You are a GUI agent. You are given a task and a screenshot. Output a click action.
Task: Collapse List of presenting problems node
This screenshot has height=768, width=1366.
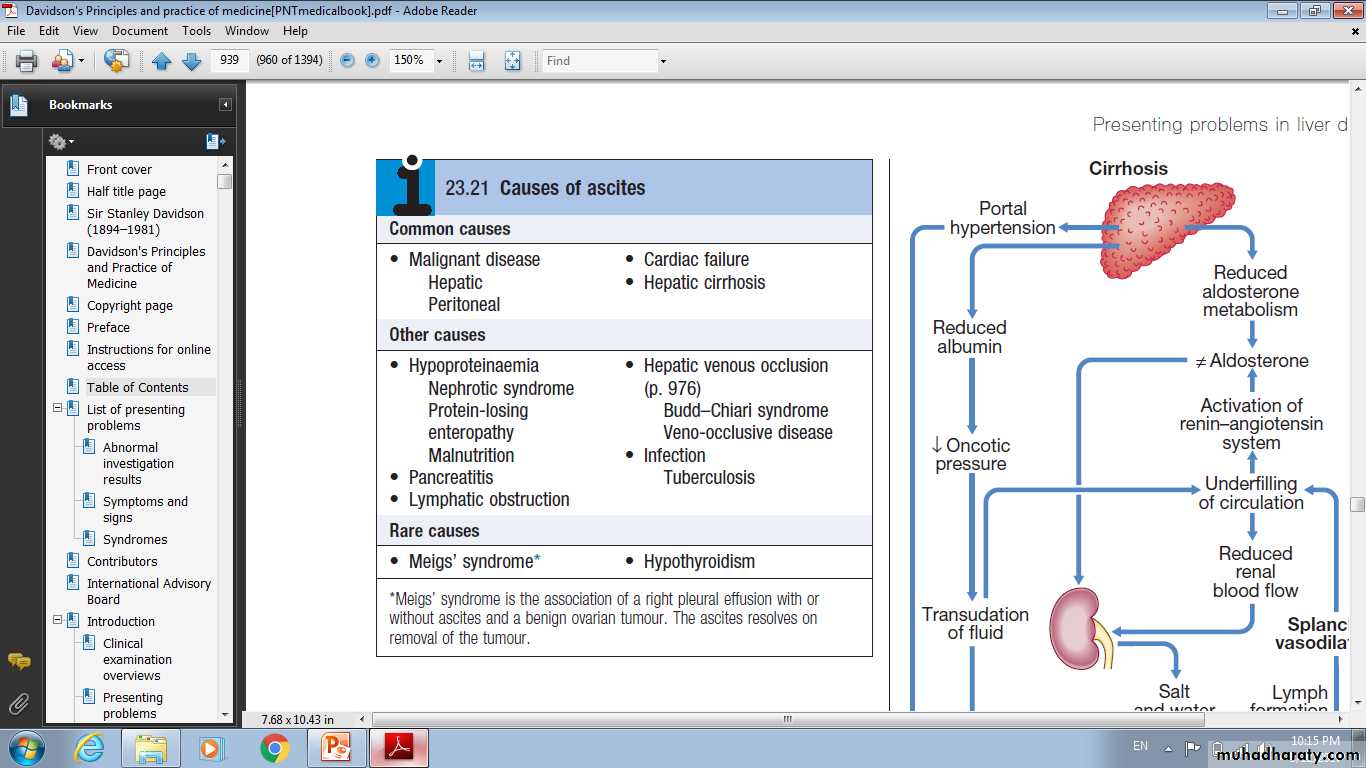58,409
